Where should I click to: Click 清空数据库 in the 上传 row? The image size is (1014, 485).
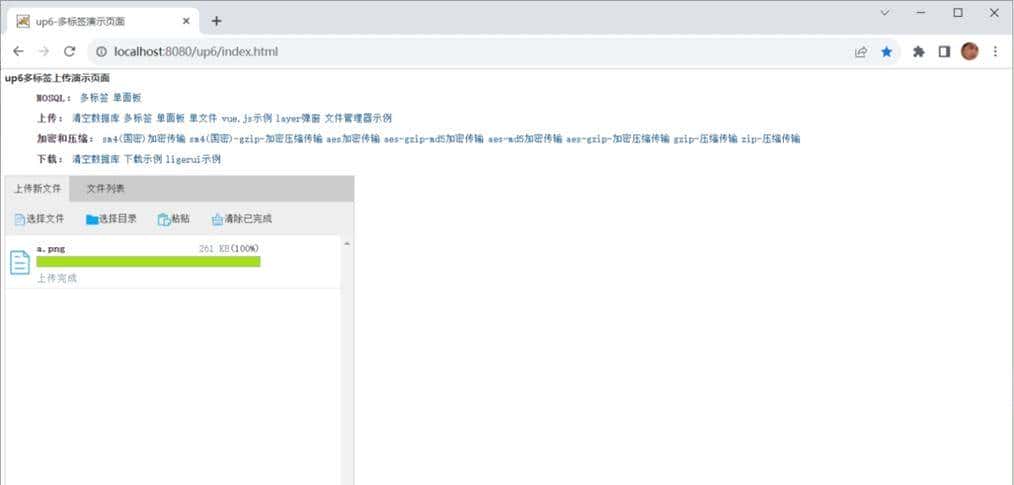click(96, 119)
